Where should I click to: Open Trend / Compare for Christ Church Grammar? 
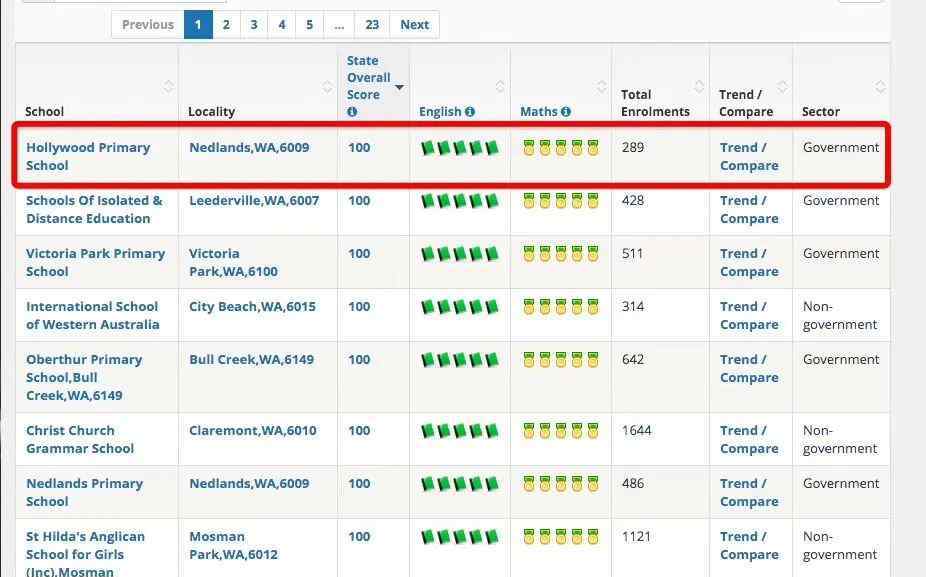[x=749, y=439]
